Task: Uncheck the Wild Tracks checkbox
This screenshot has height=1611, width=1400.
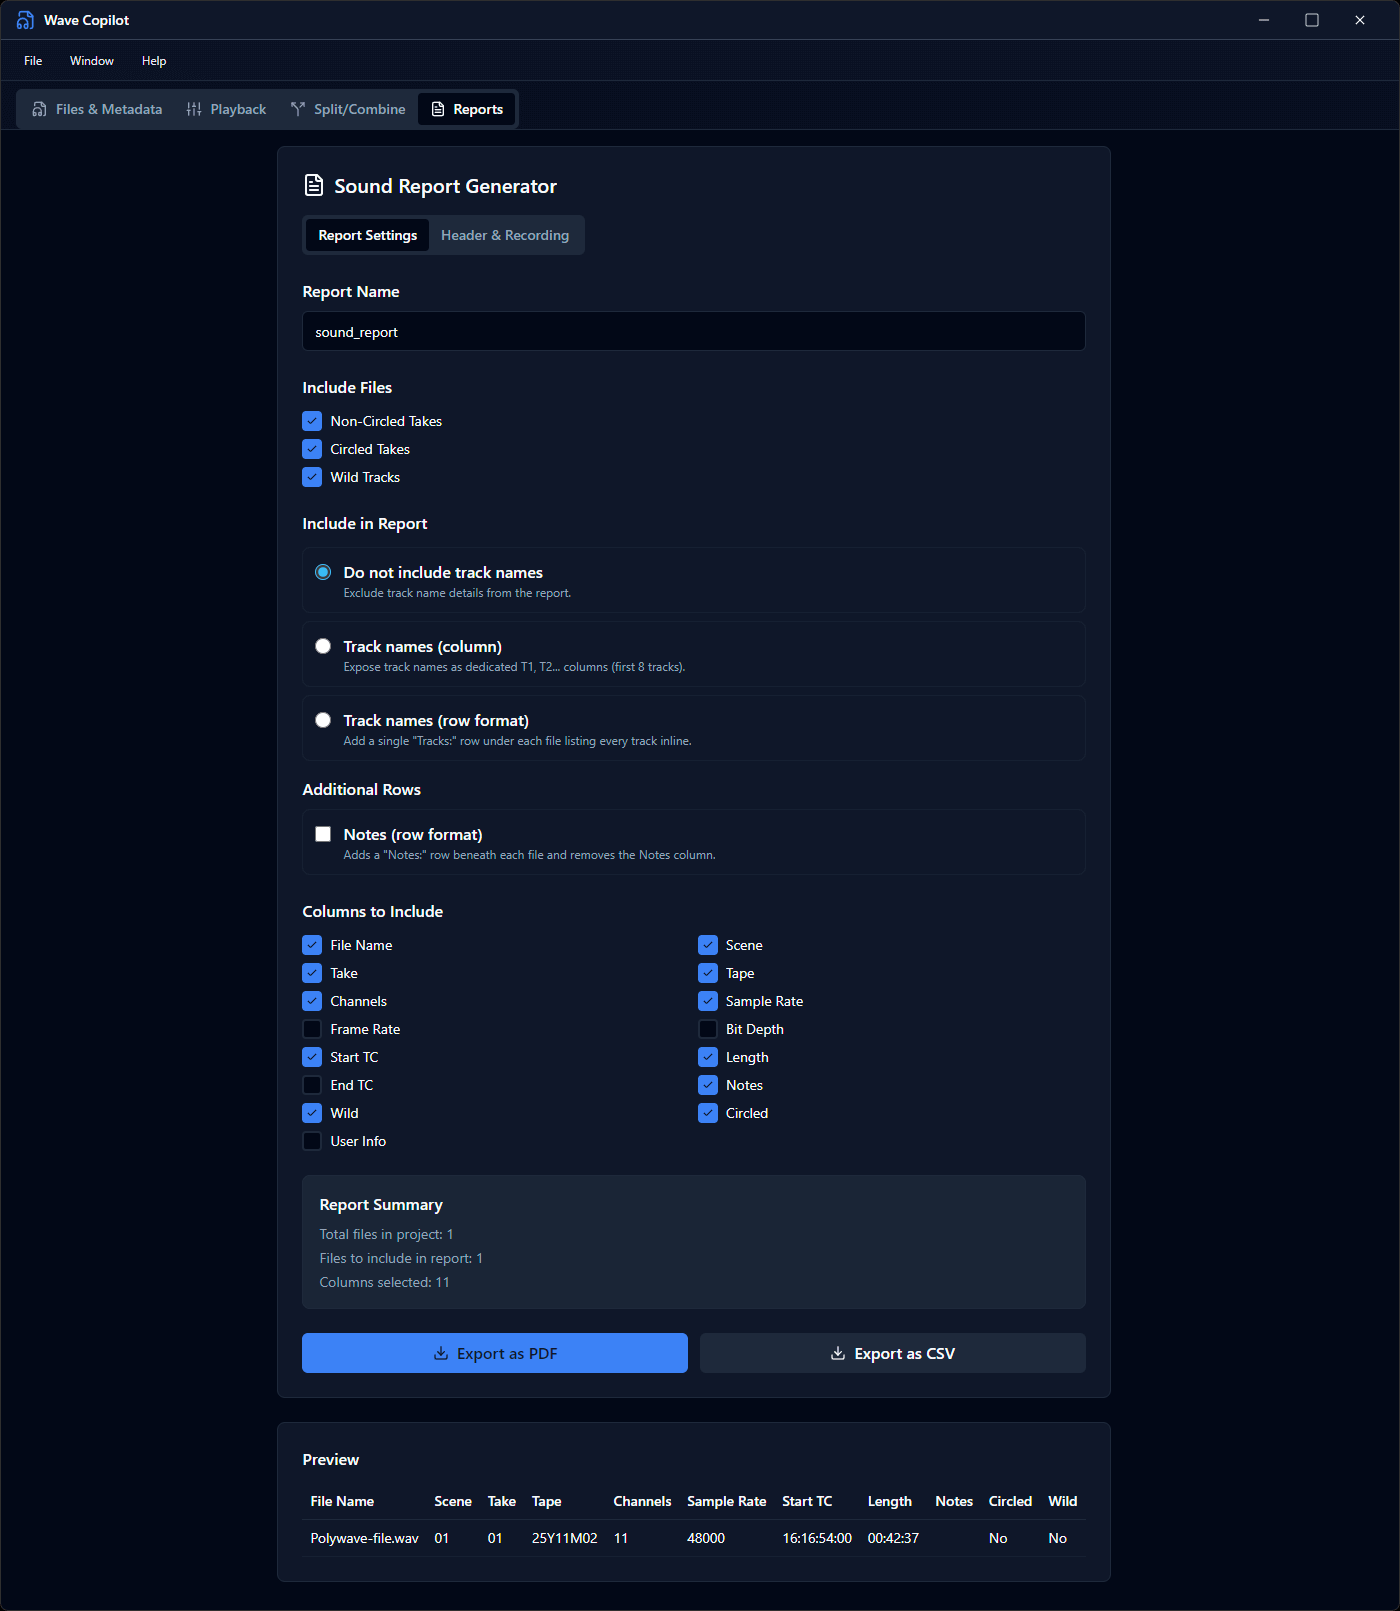Action: point(312,477)
